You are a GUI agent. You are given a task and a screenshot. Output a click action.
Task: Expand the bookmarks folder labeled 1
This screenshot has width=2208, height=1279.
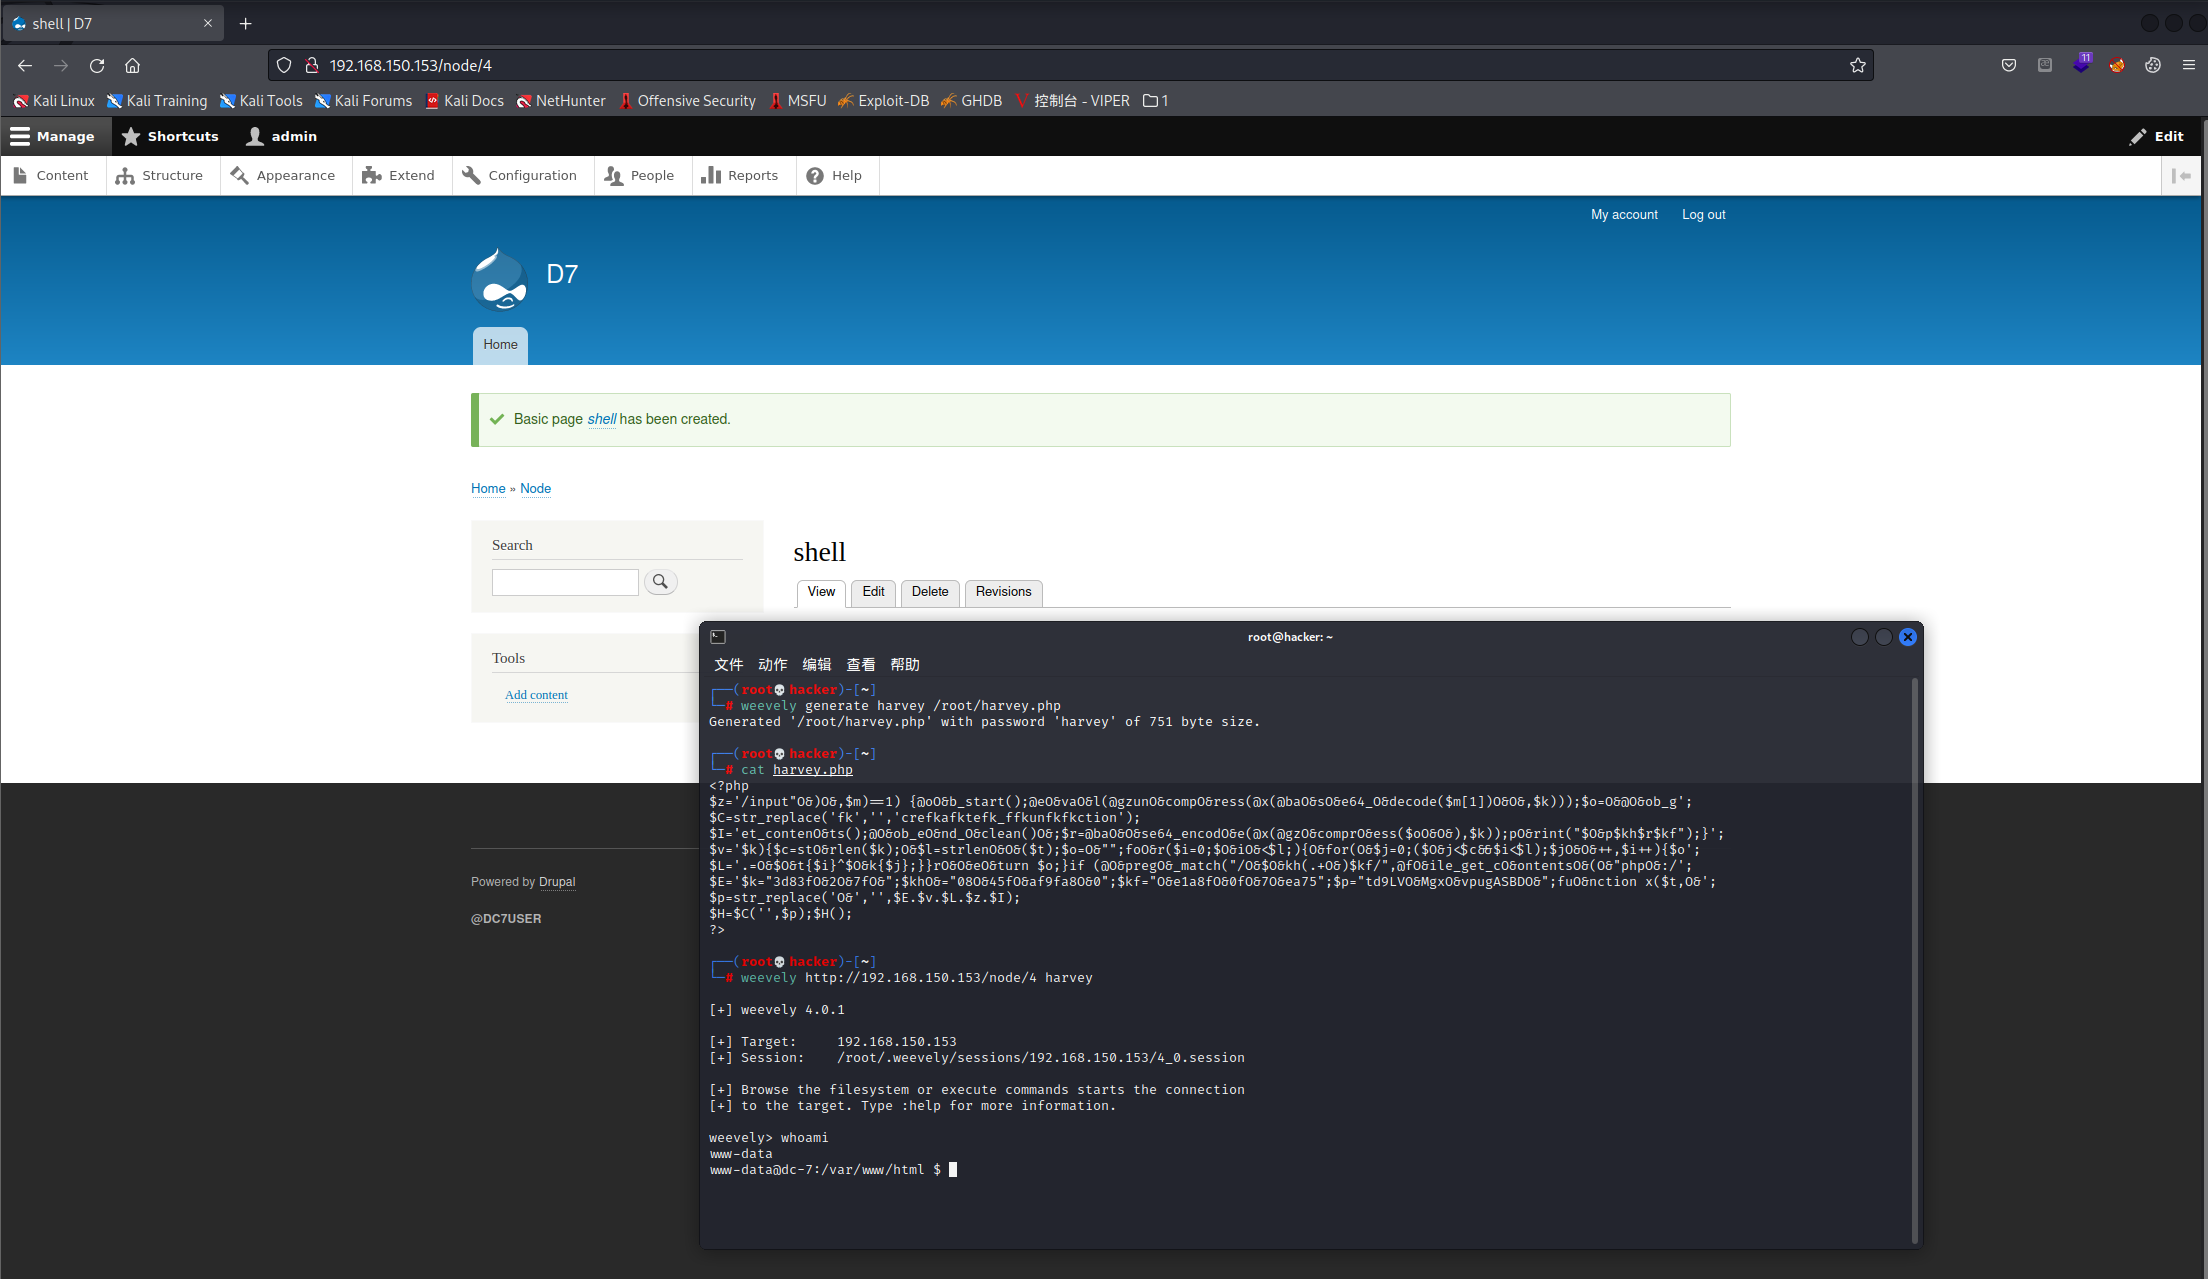1156,101
